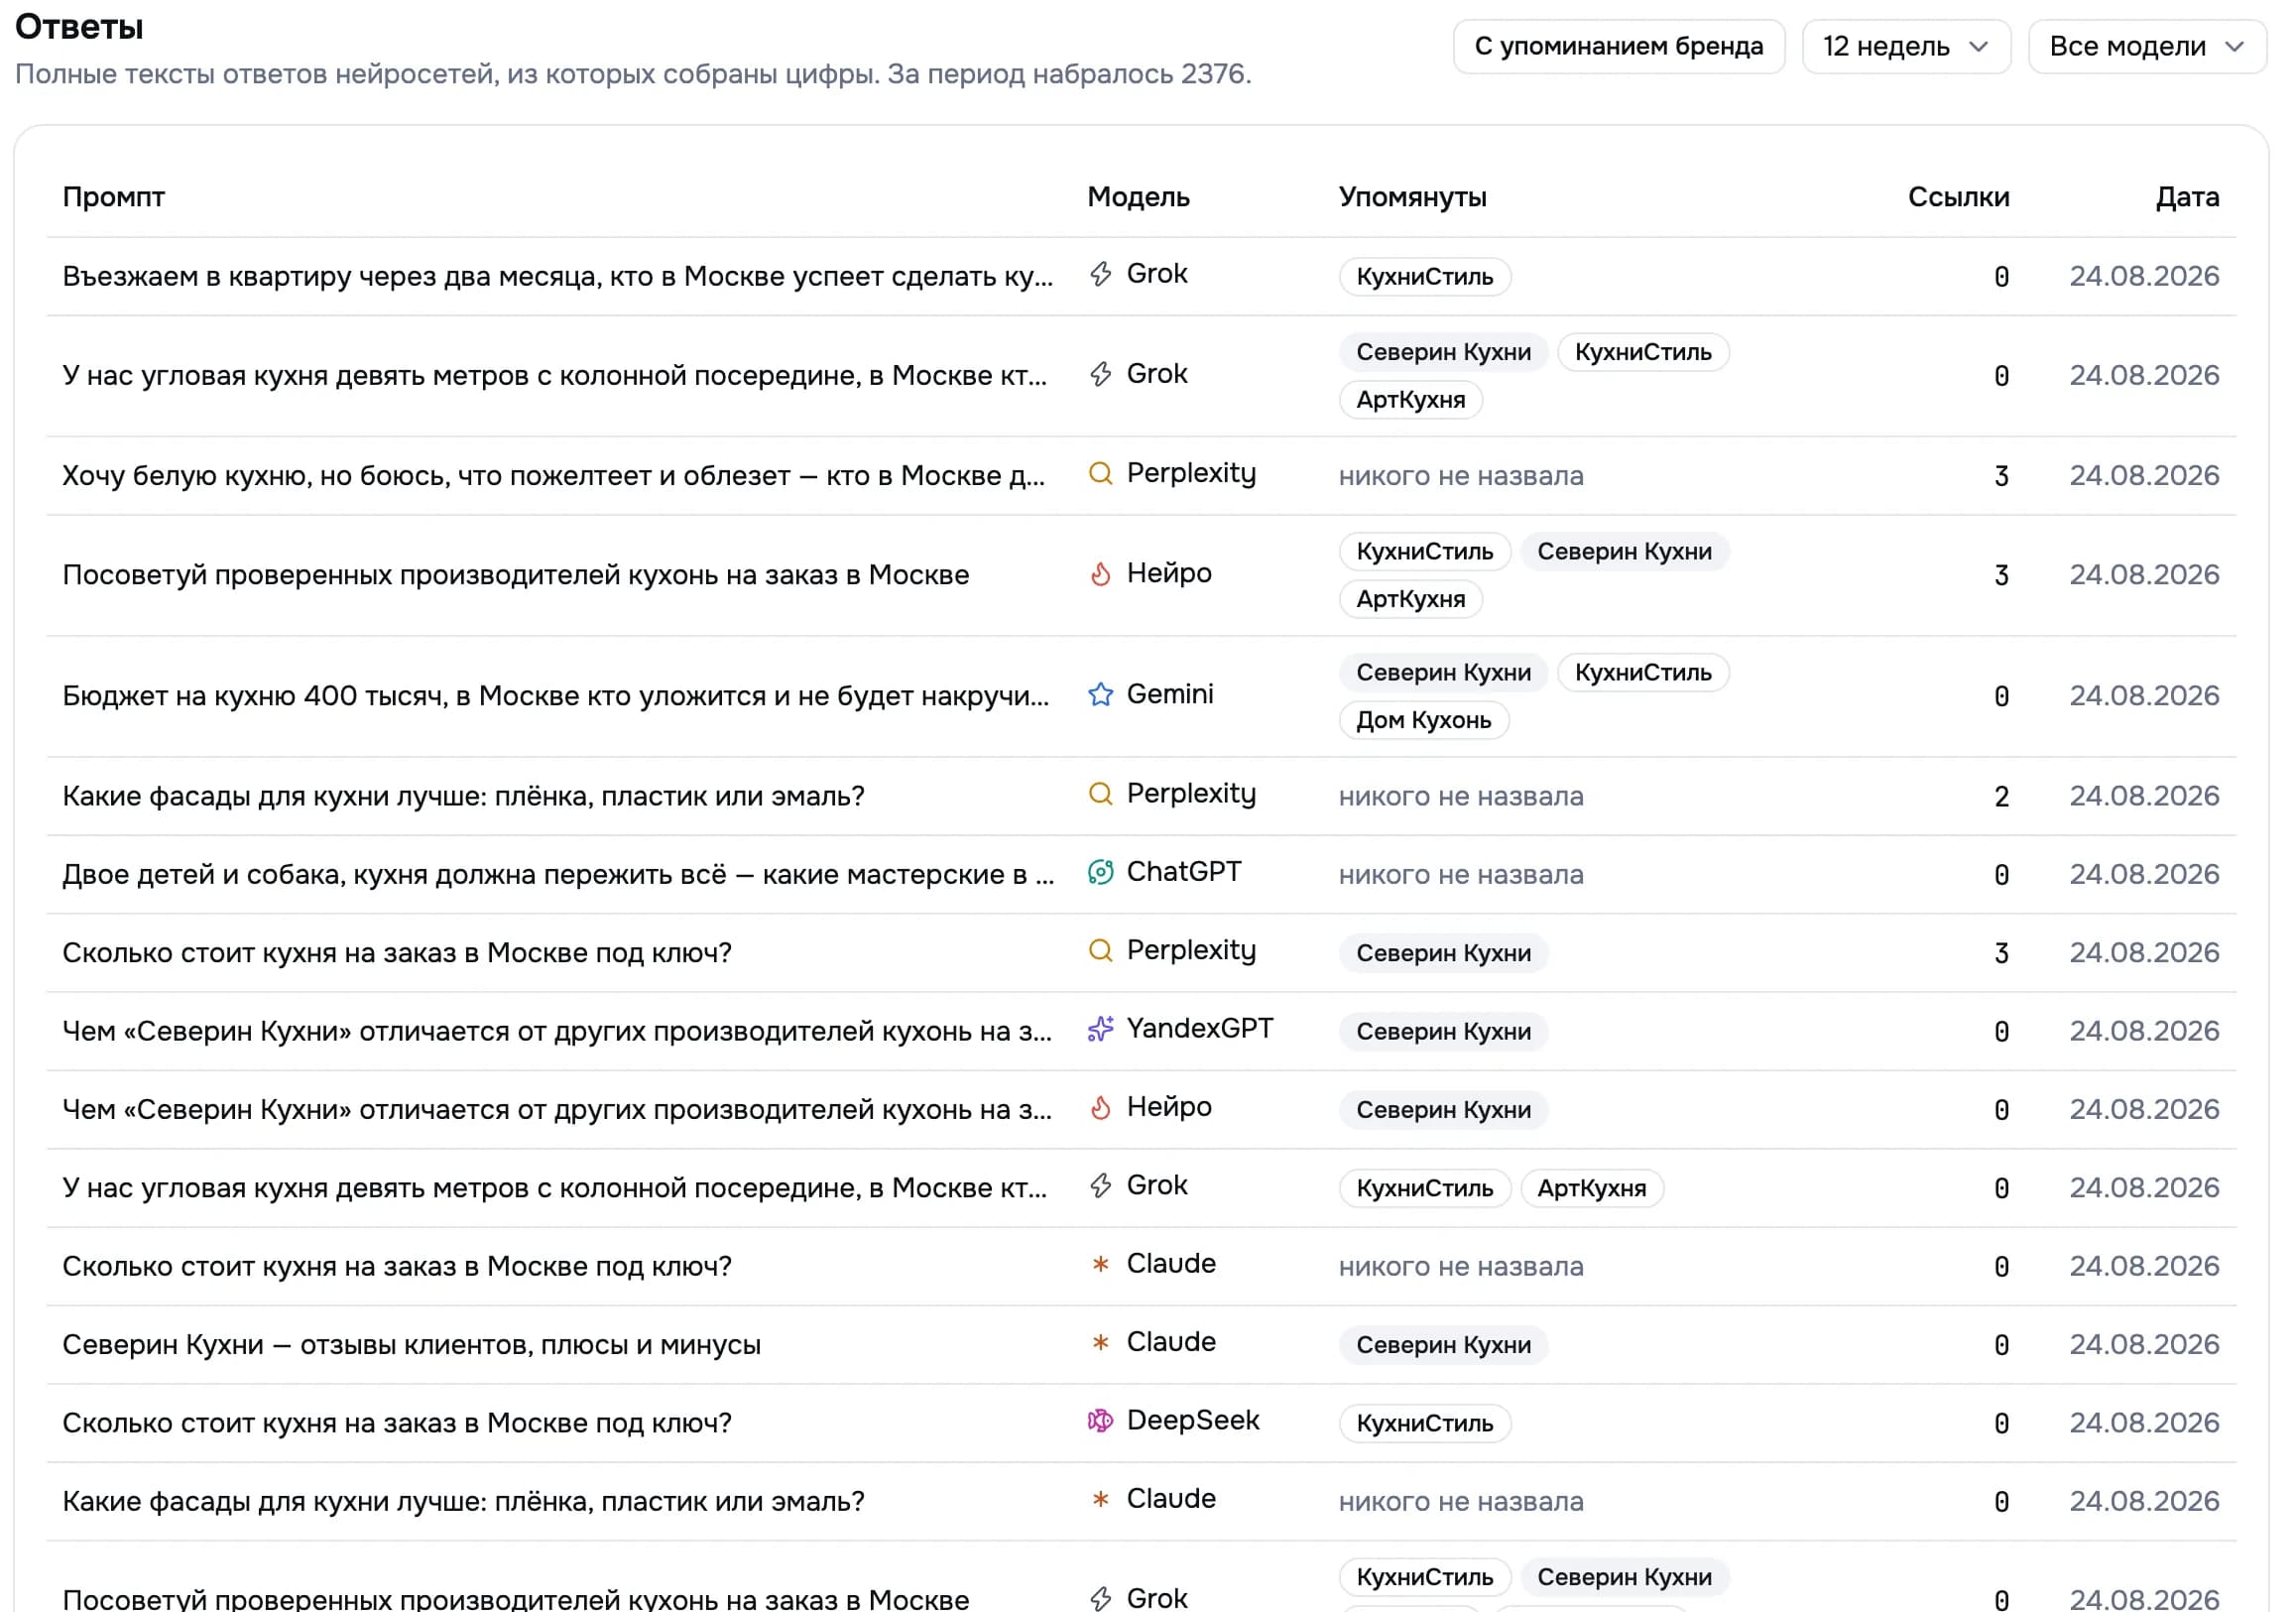Open the "Хочу белую кухню" prompt
Image resolution: width=2296 pixels, height=1612 pixels.
[x=553, y=475]
